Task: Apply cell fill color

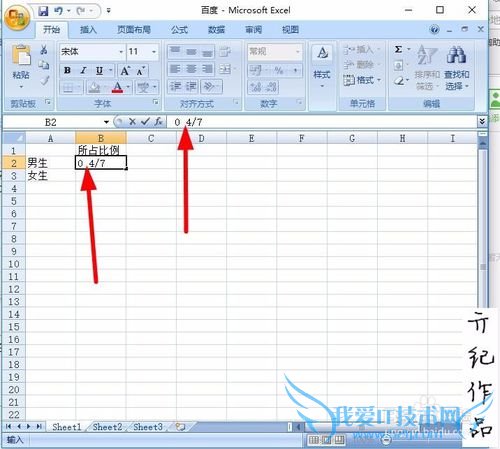Action: pyautogui.click(x=94, y=87)
